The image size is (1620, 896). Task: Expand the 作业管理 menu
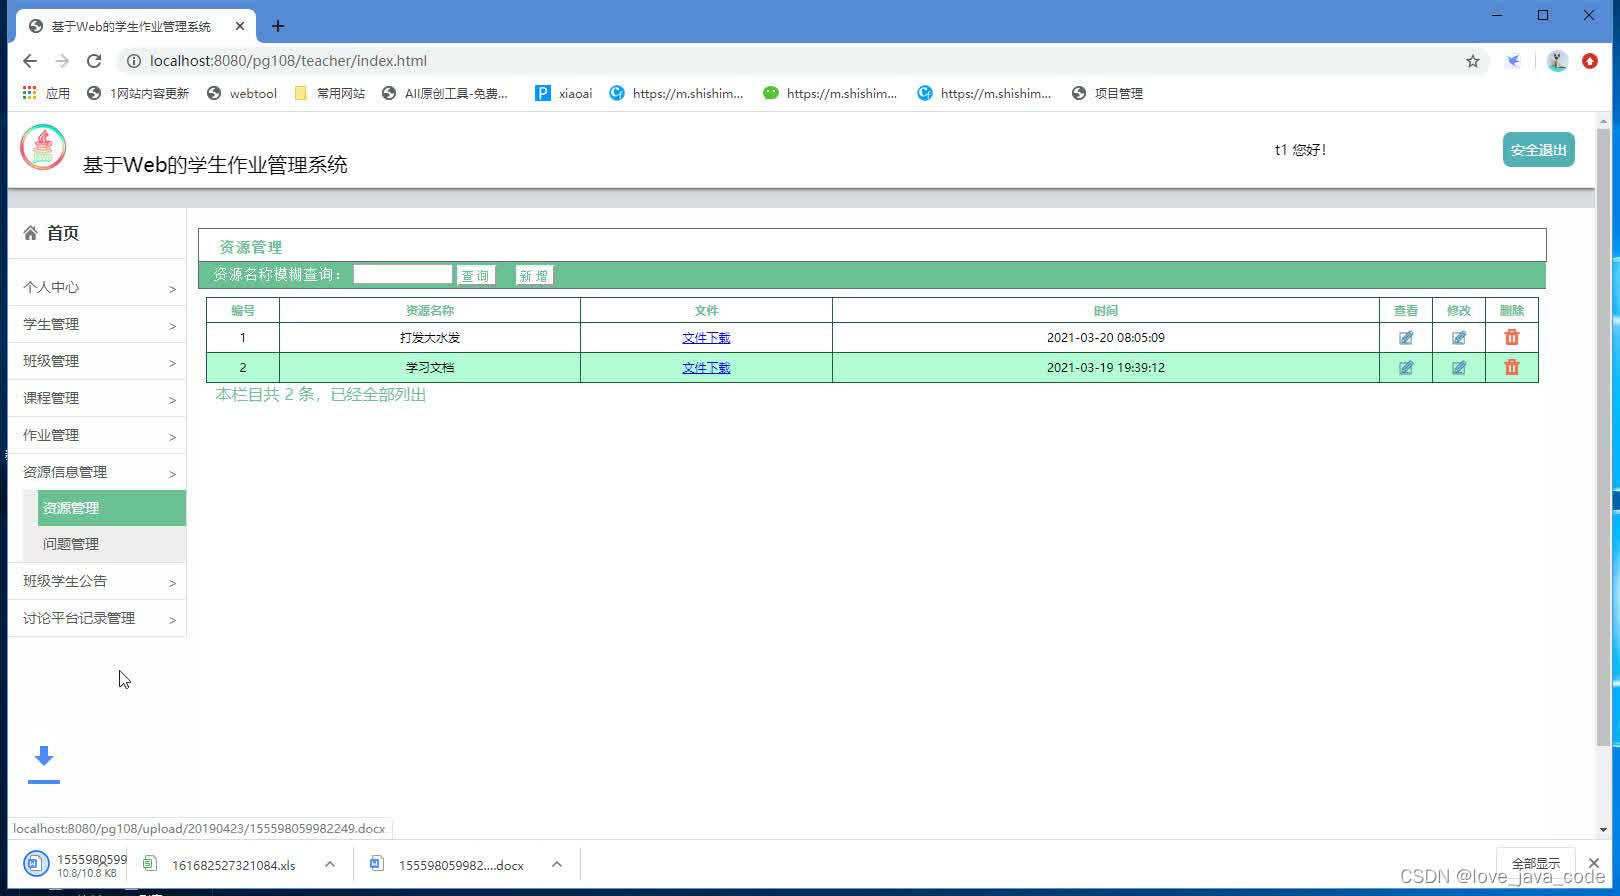coord(97,436)
